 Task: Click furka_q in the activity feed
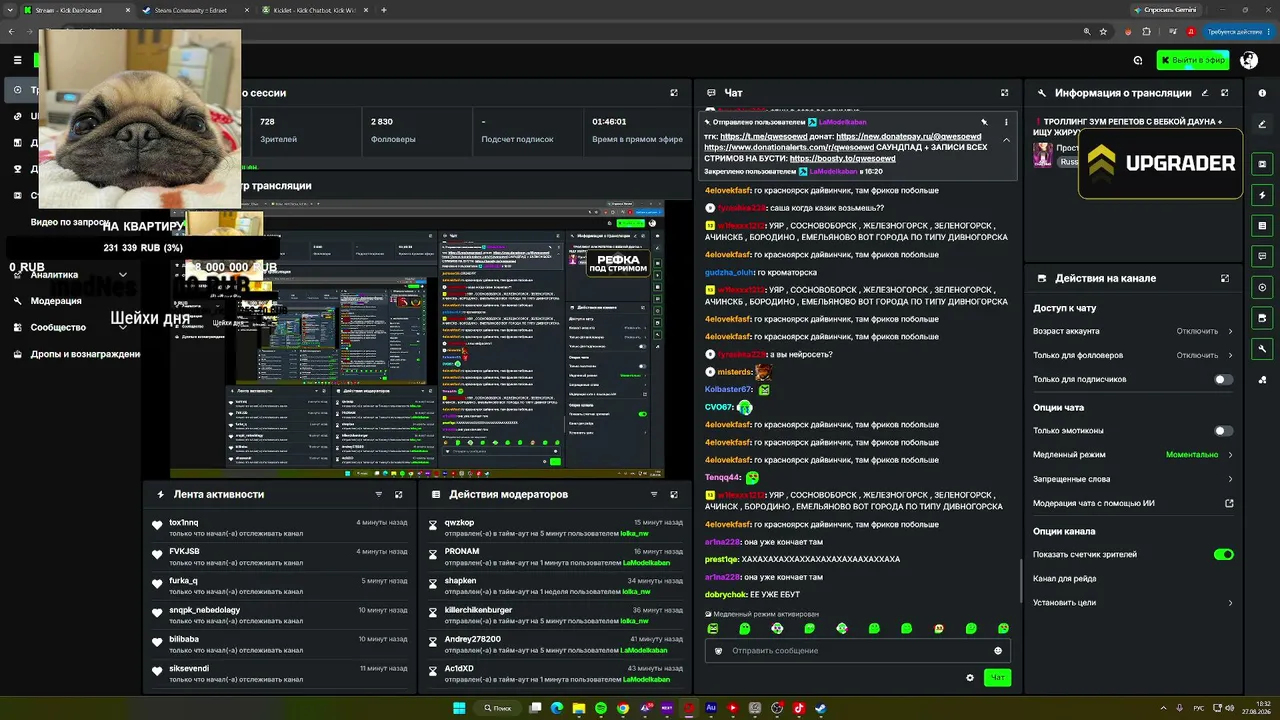183,581
